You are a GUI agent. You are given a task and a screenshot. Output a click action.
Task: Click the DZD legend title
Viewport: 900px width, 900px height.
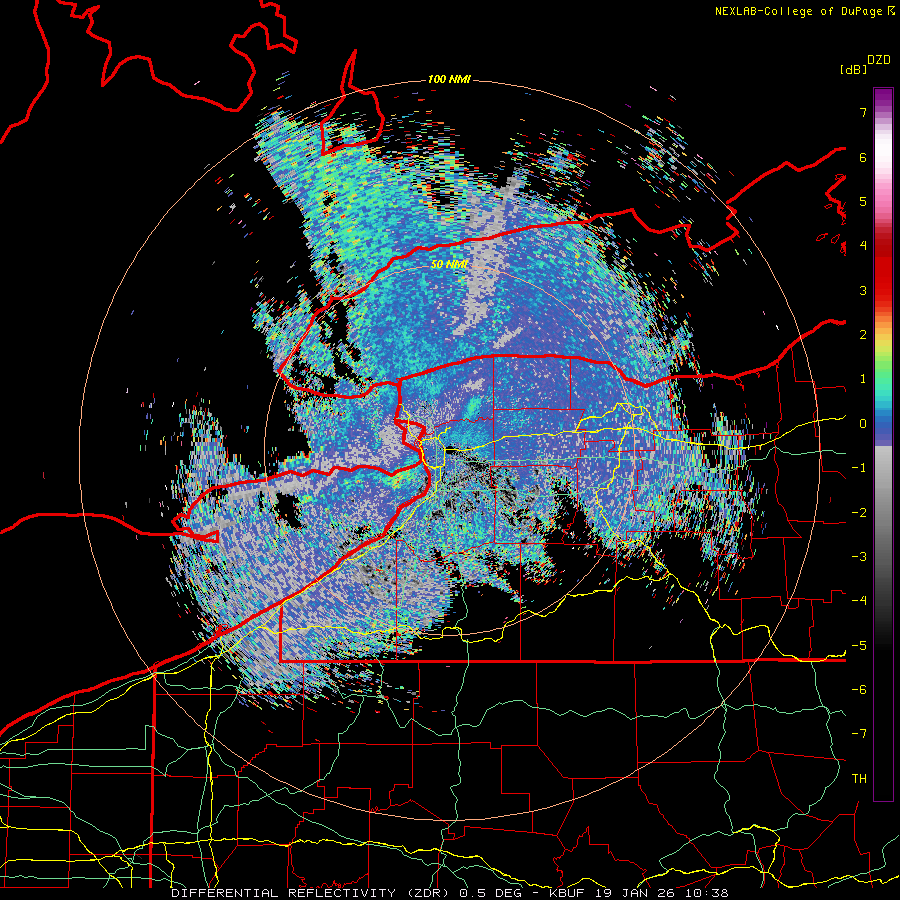click(879, 60)
